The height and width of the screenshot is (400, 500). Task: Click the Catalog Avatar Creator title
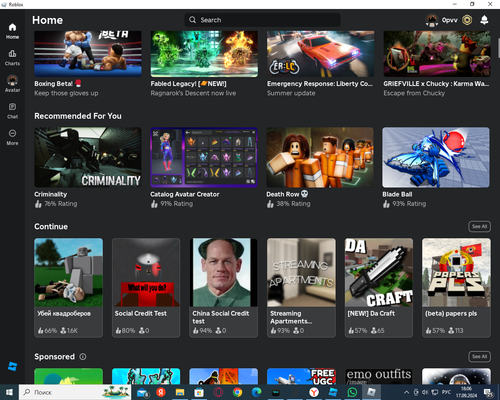coord(185,194)
